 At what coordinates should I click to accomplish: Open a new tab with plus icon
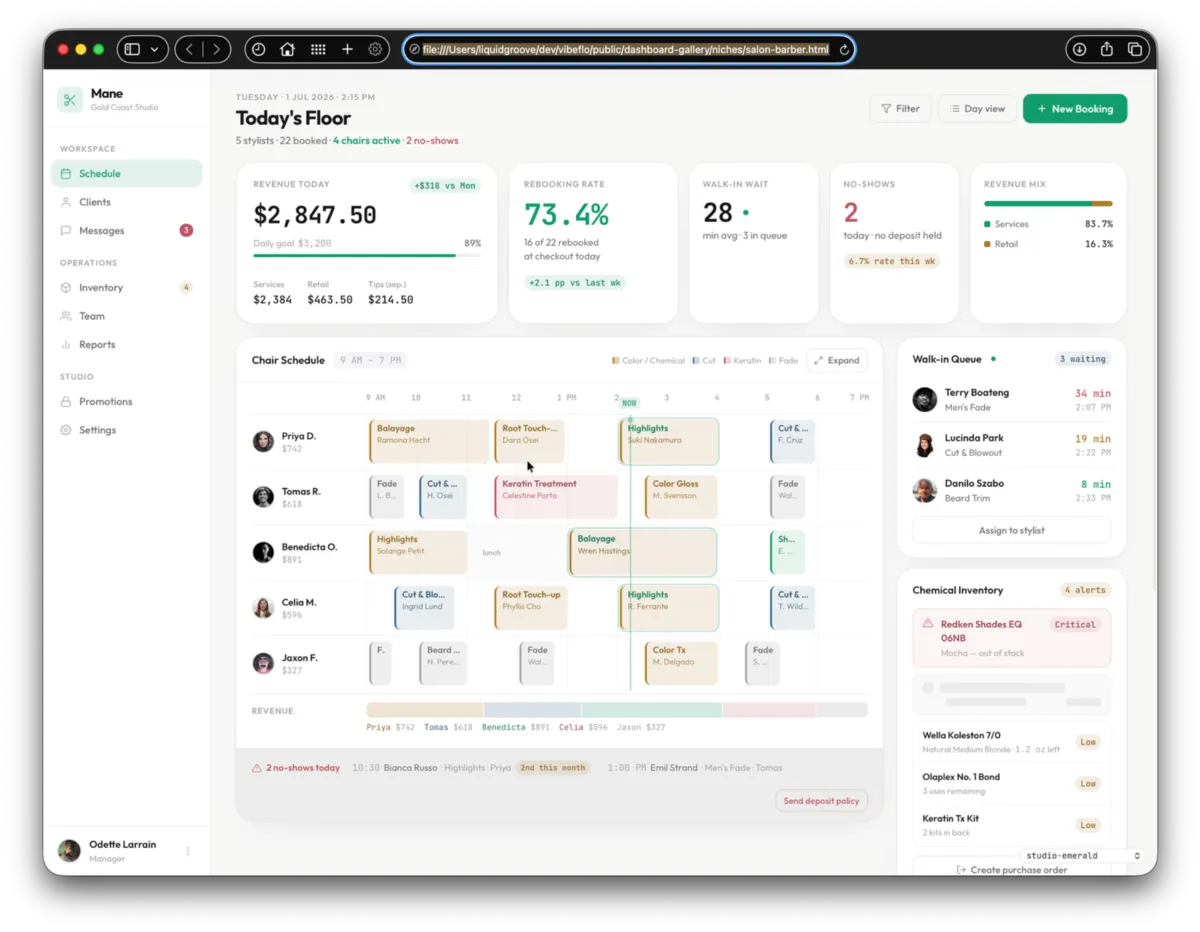tap(347, 49)
